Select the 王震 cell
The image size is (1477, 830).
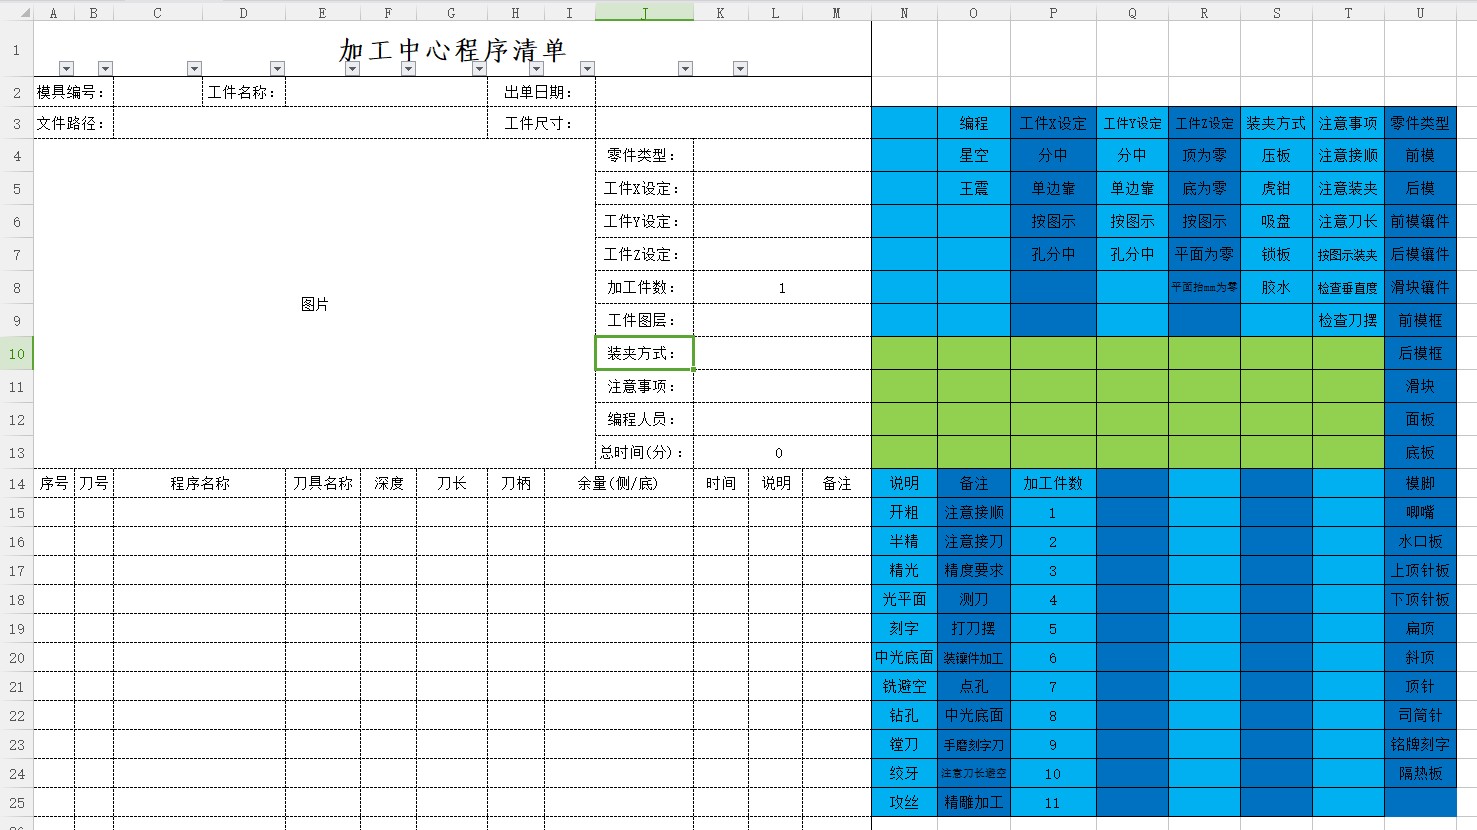tap(974, 188)
